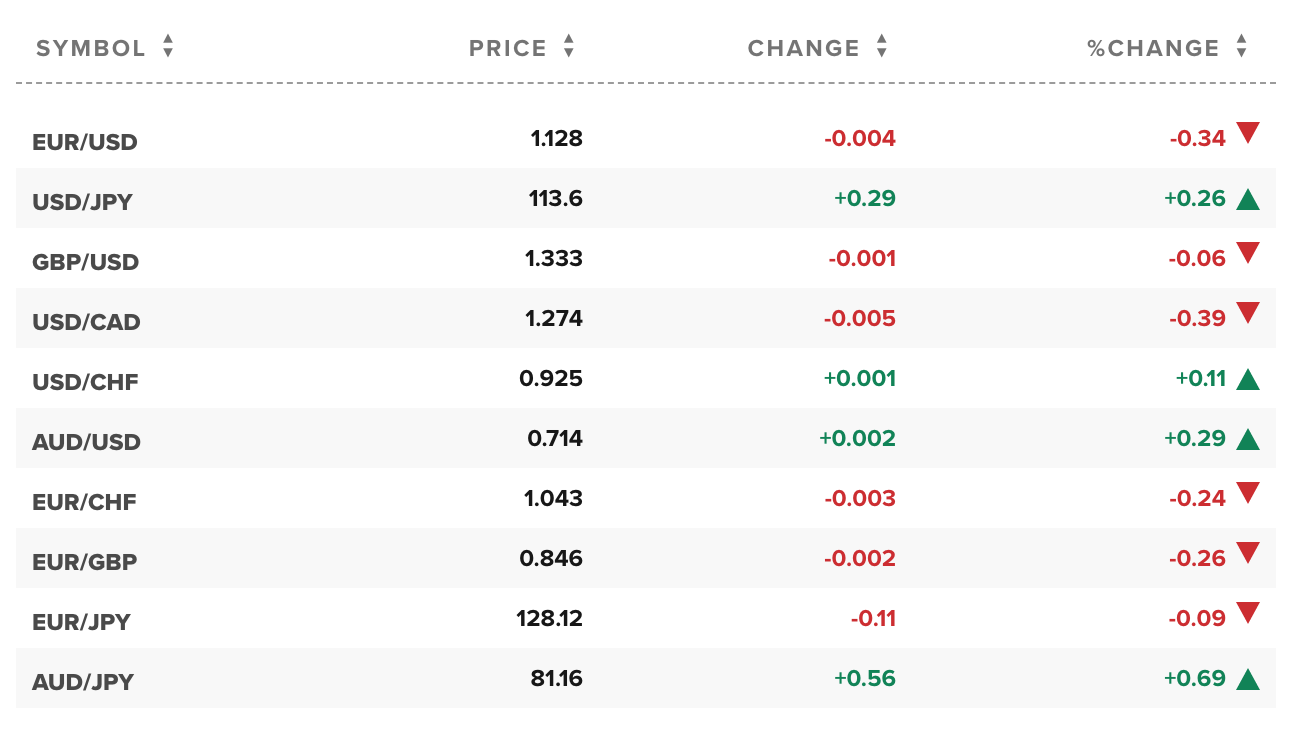
Task: Click the green up arrow in USD/CHF row
Action: point(1247,379)
